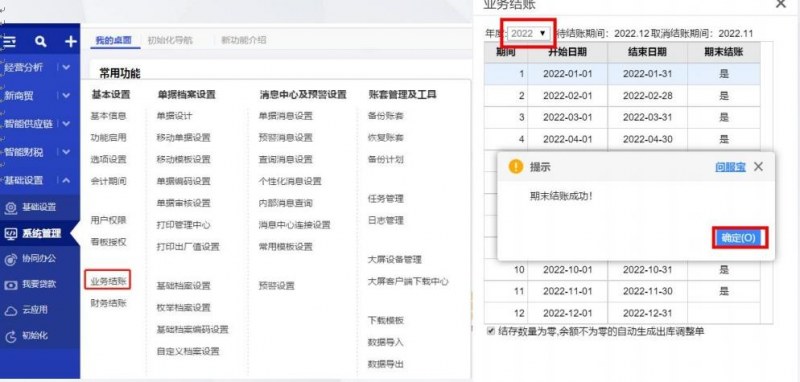This screenshot has height=382, width=800.
Task: Switch to 初始化导航 tab
Action: tap(170, 40)
